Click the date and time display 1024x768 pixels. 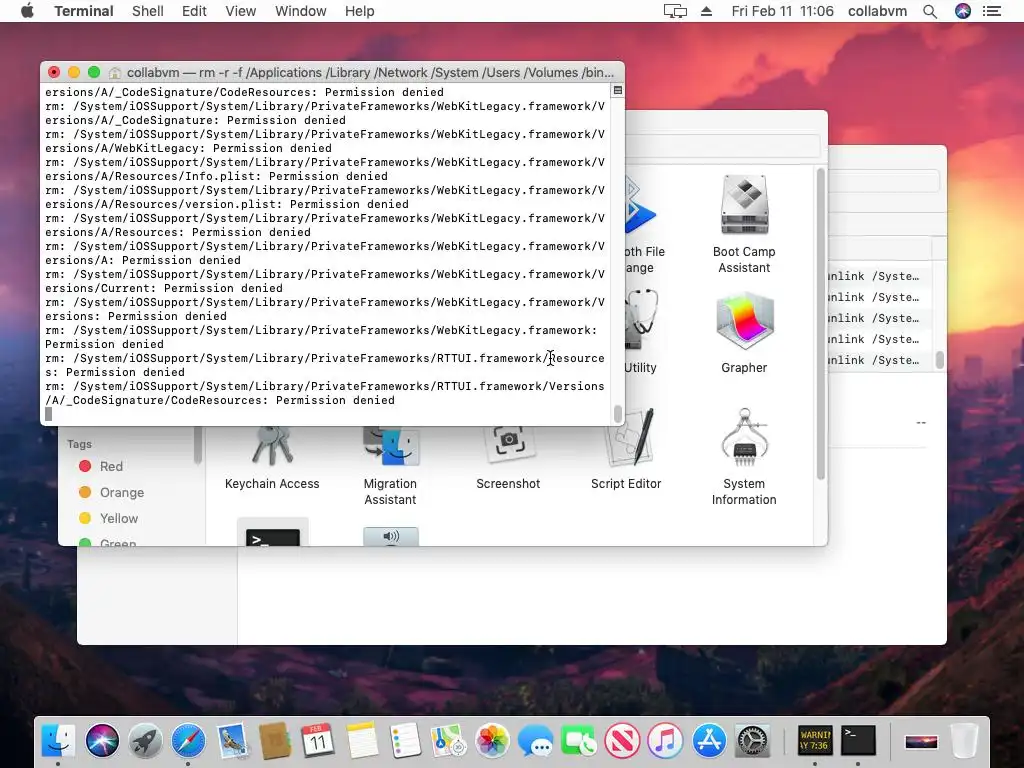click(782, 11)
